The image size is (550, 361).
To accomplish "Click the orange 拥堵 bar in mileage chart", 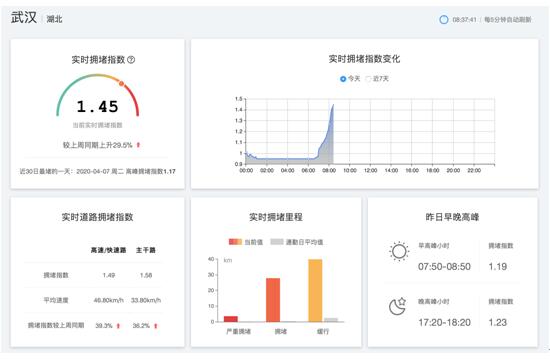I will pos(273,300).
